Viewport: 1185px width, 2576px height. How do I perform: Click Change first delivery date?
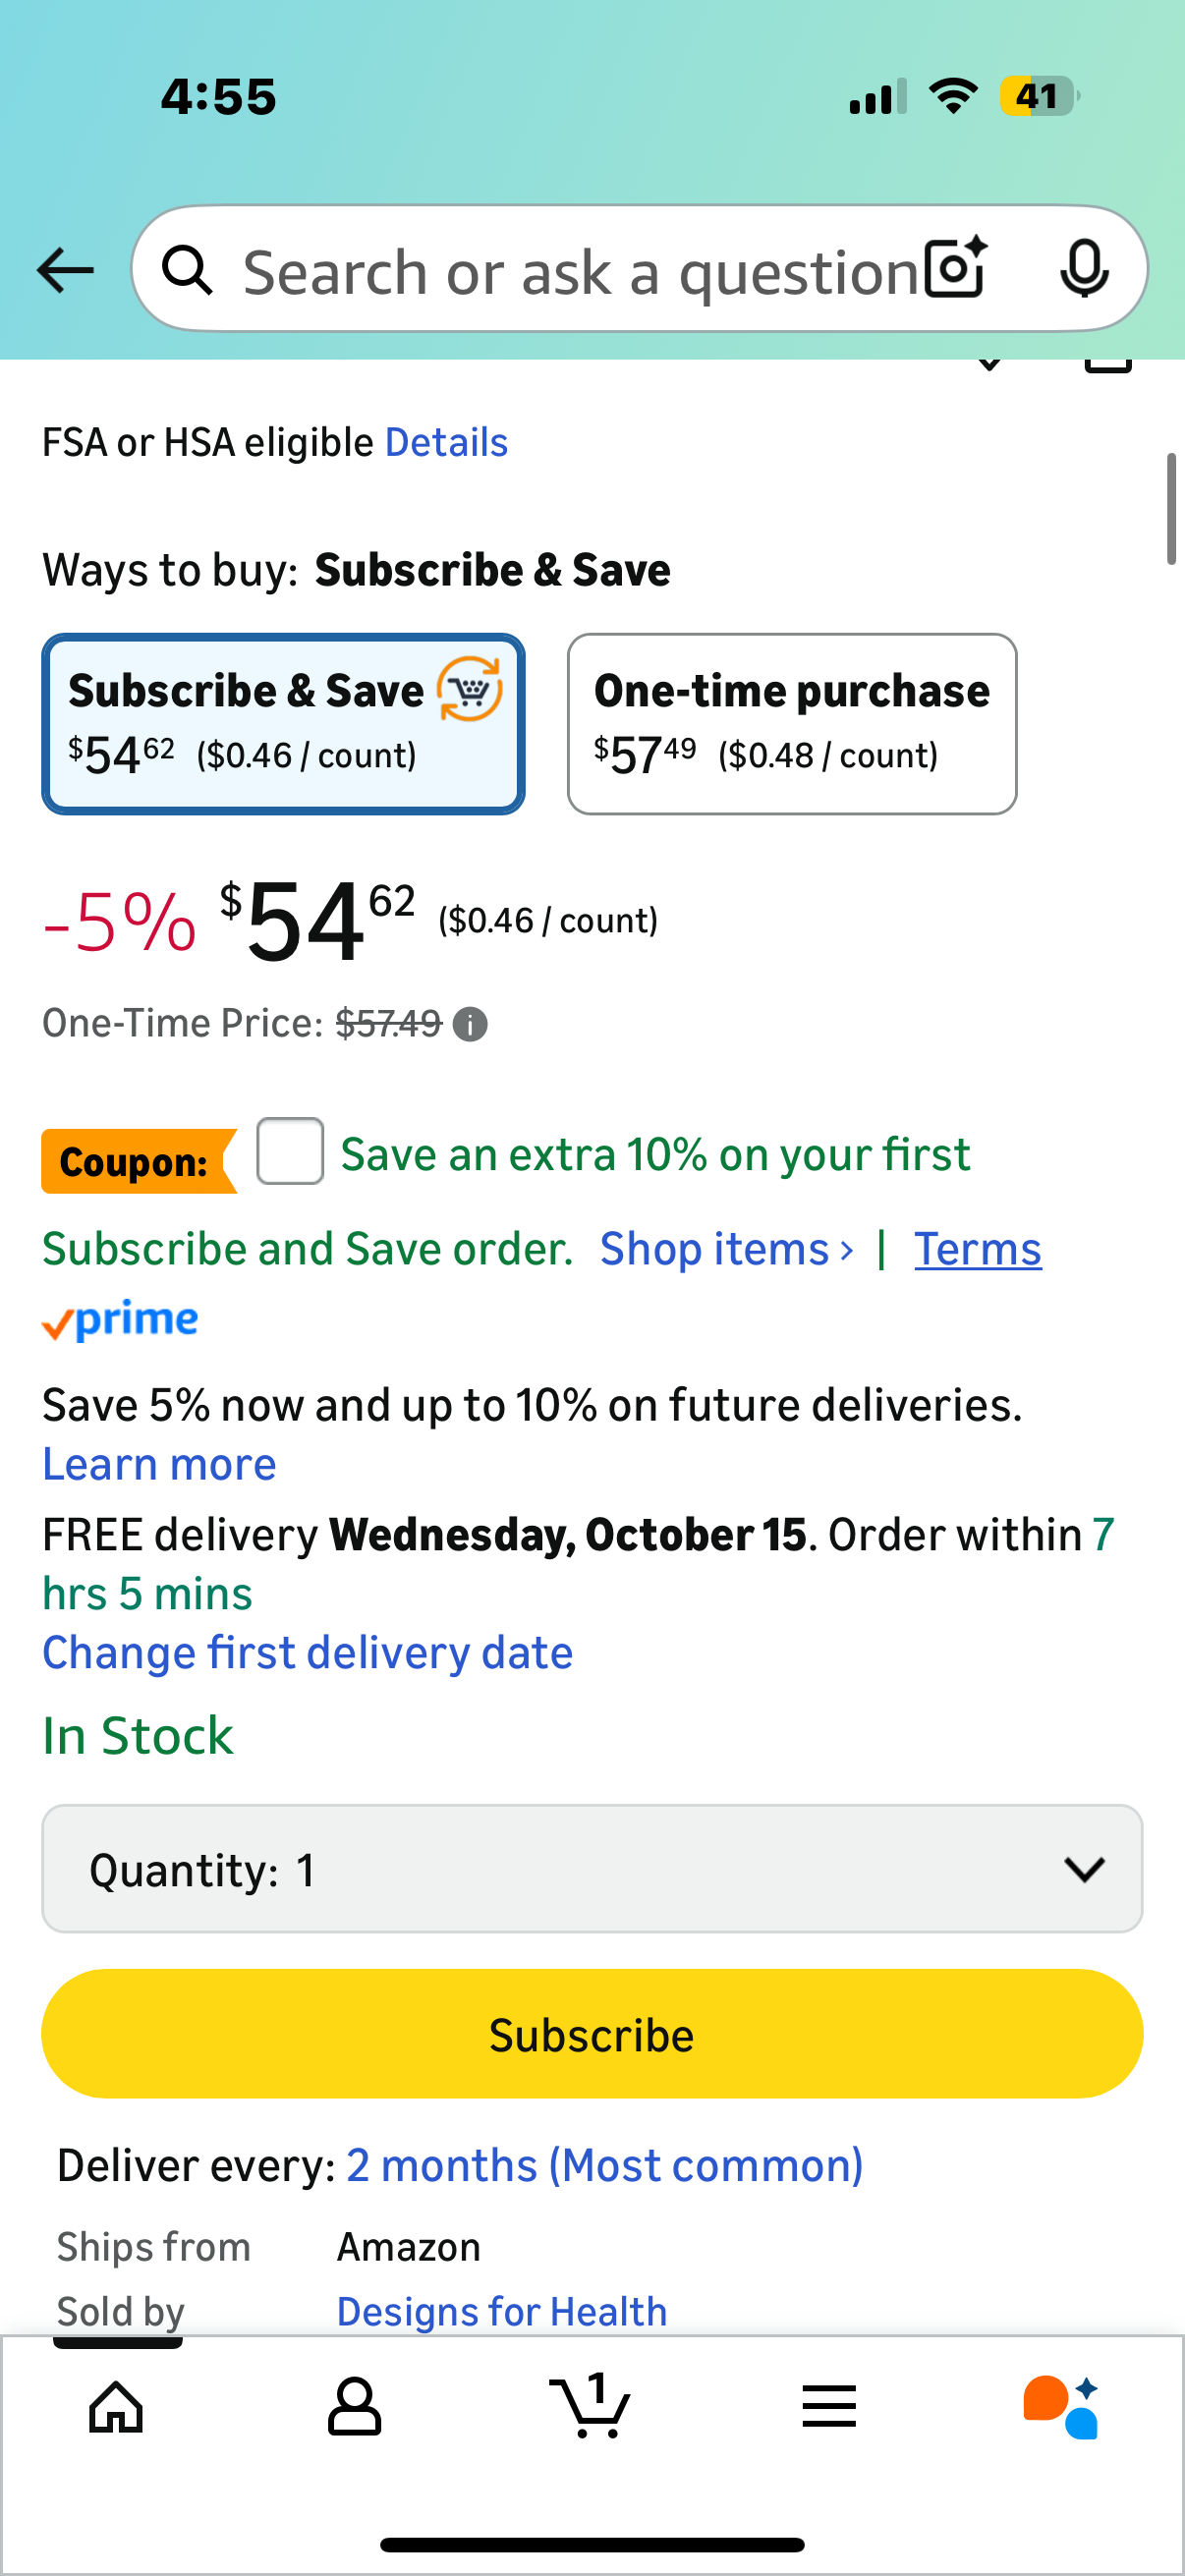(308, 1653)
